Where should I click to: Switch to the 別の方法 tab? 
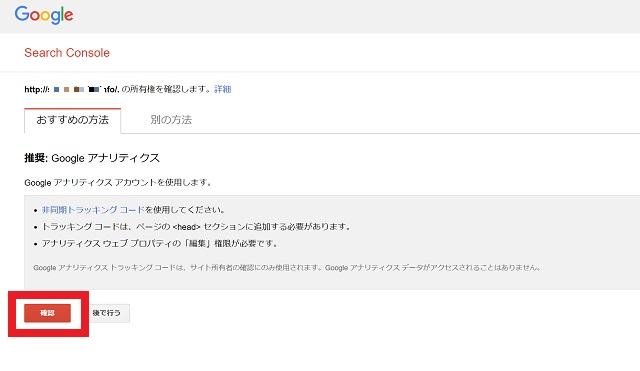[171, 120]
